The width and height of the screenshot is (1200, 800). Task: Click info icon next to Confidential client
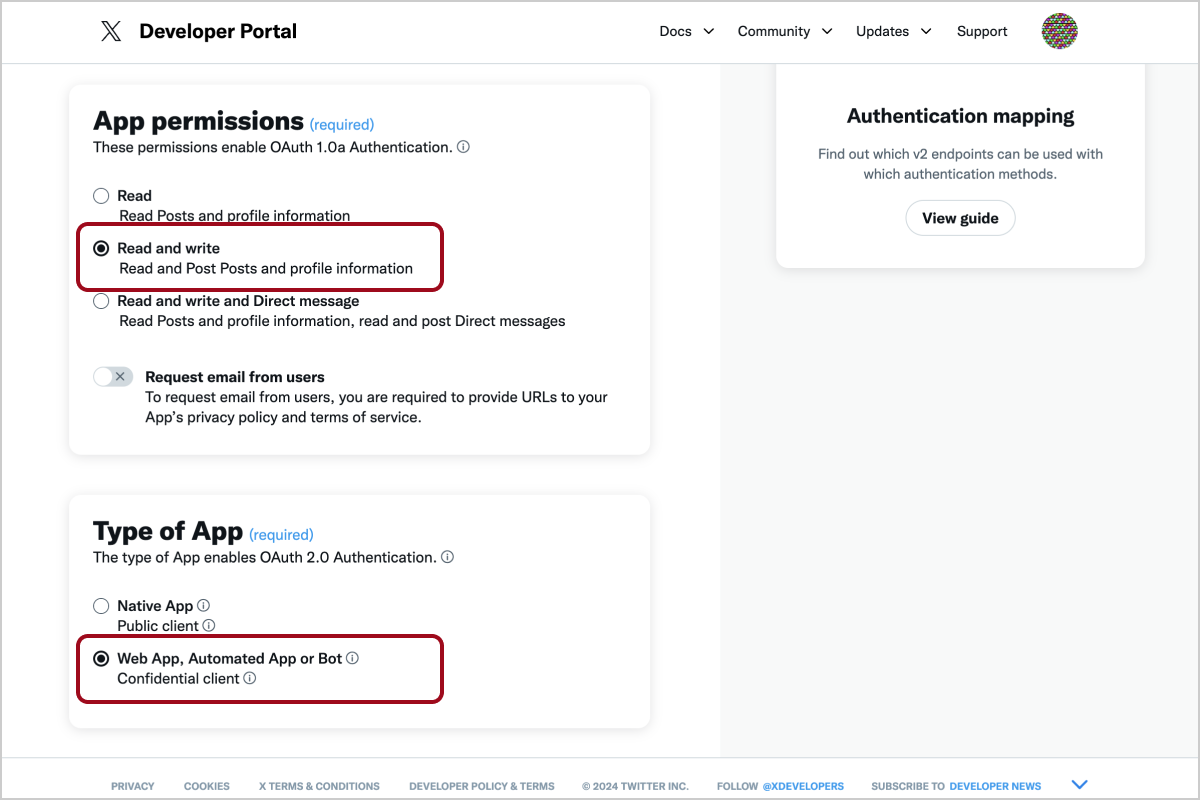[250, 678]
